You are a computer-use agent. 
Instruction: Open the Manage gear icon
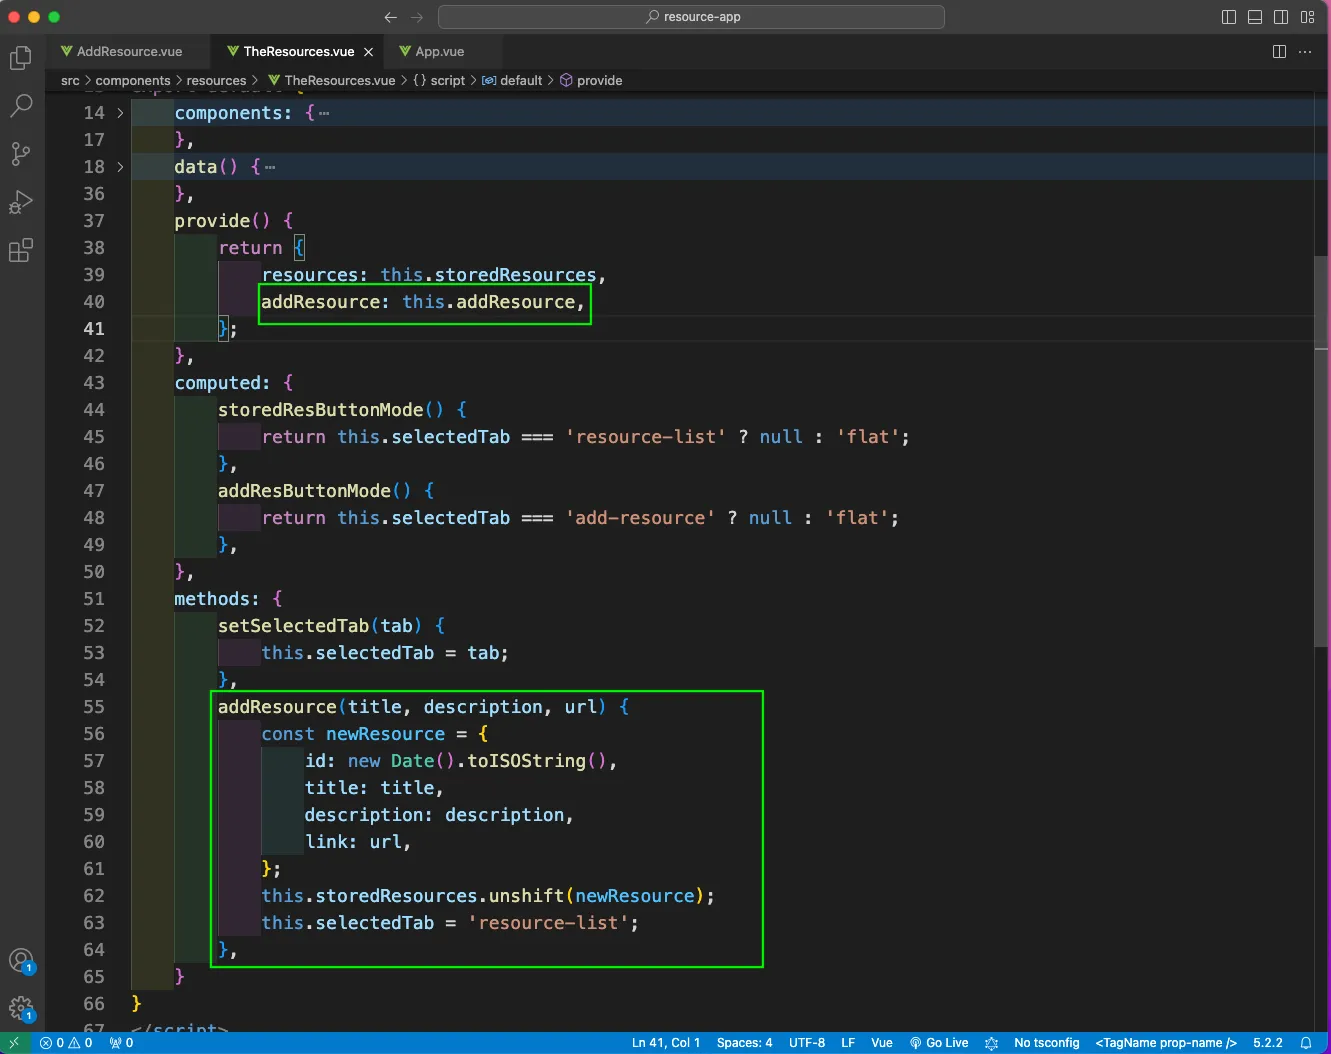(21, 1008)
